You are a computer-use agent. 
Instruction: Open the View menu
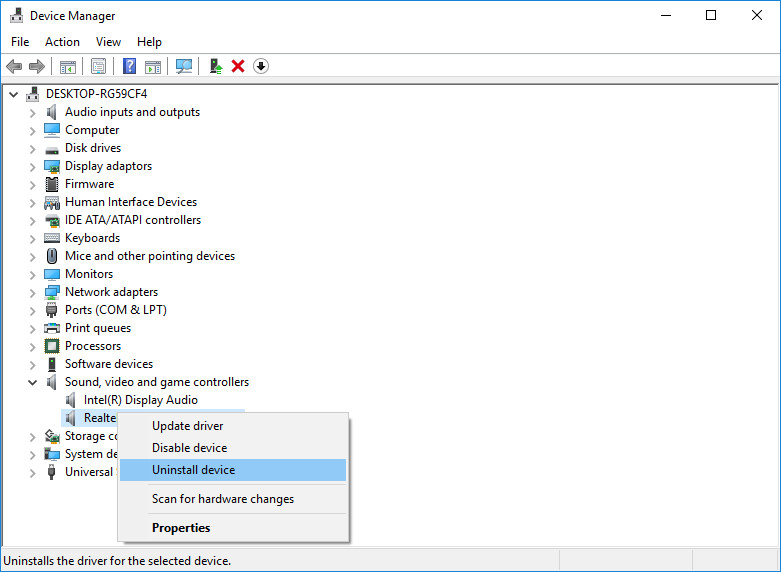point(108,42)
